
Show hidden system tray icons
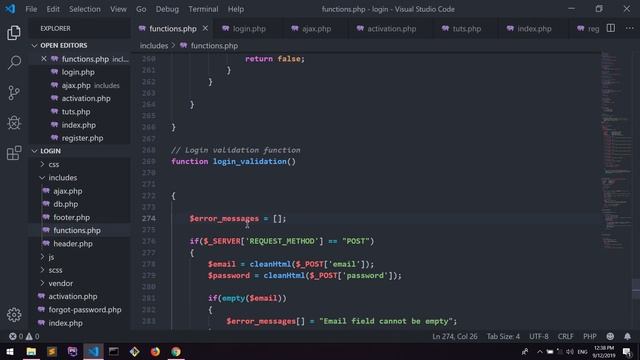[x=540, y=351]
